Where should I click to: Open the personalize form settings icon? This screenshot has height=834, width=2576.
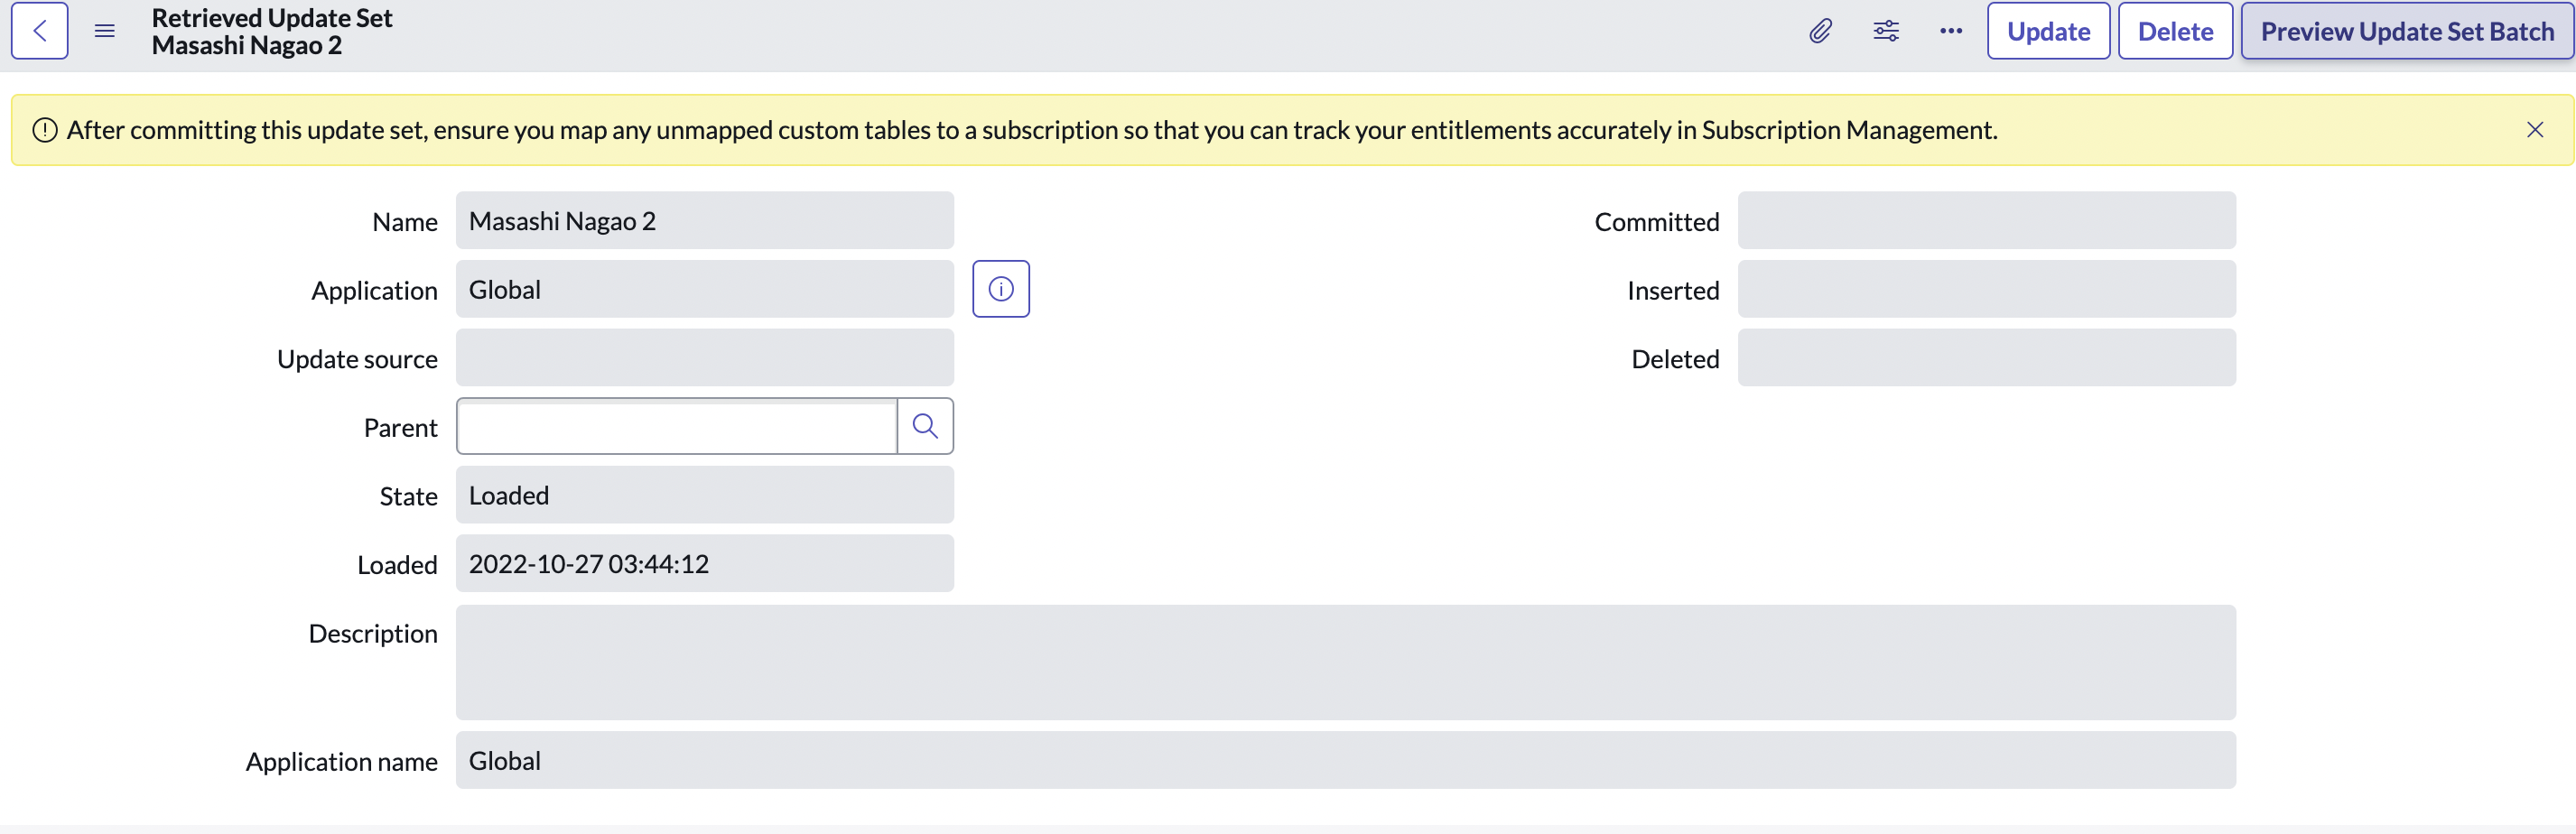(1886, 31)
